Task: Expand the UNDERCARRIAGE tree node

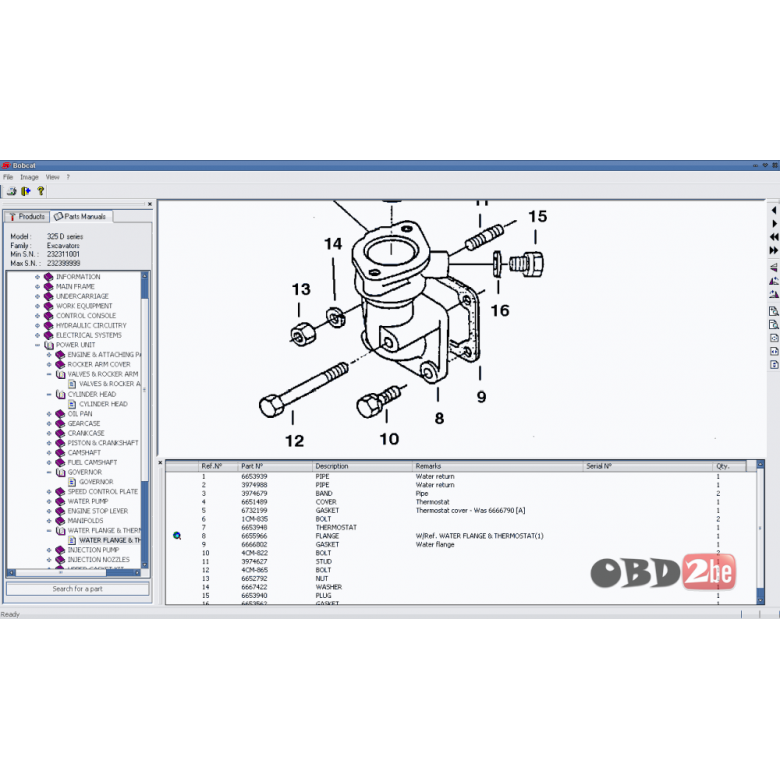Action: pos(37,296)
